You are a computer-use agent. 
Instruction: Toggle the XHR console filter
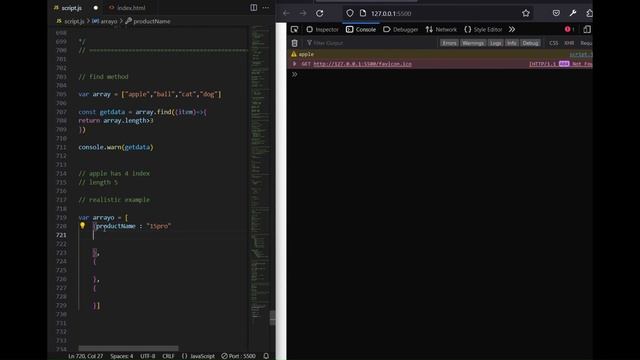click(x=569, y=43)
